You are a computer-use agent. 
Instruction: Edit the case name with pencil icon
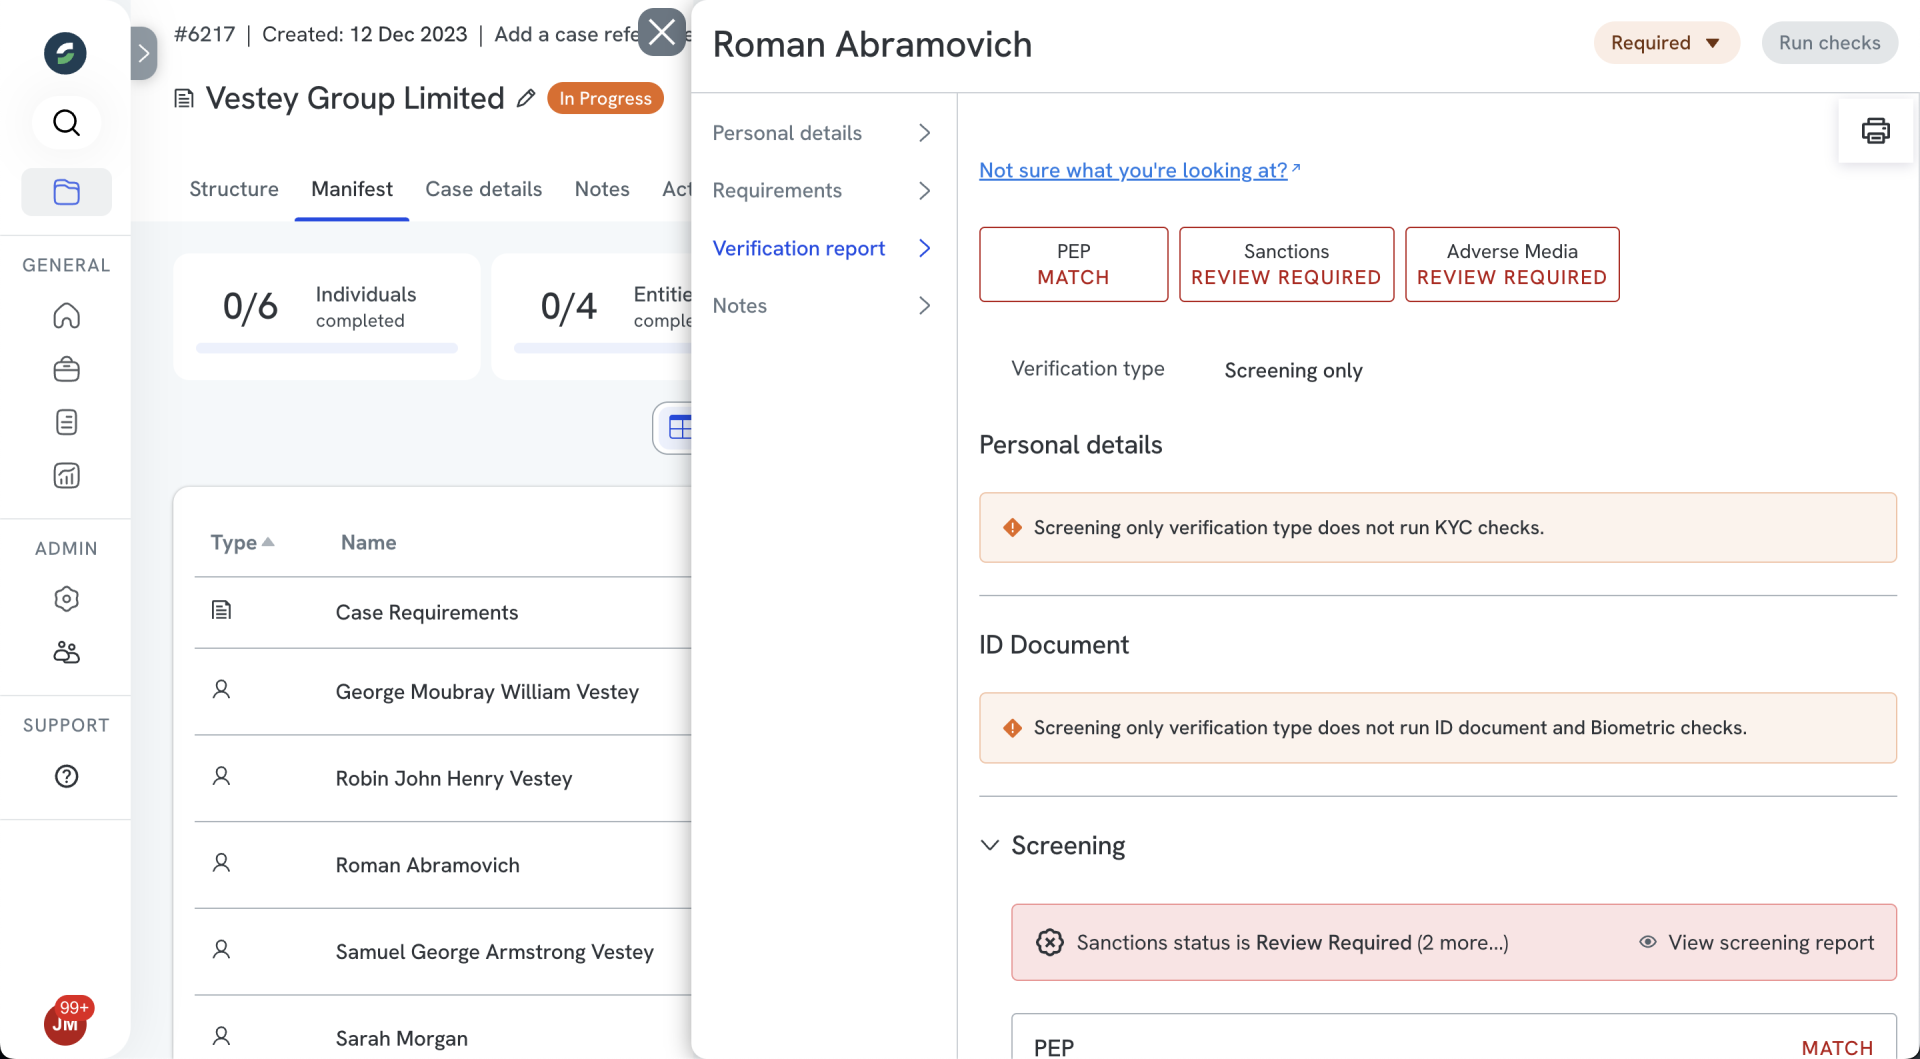coord(526,98)
